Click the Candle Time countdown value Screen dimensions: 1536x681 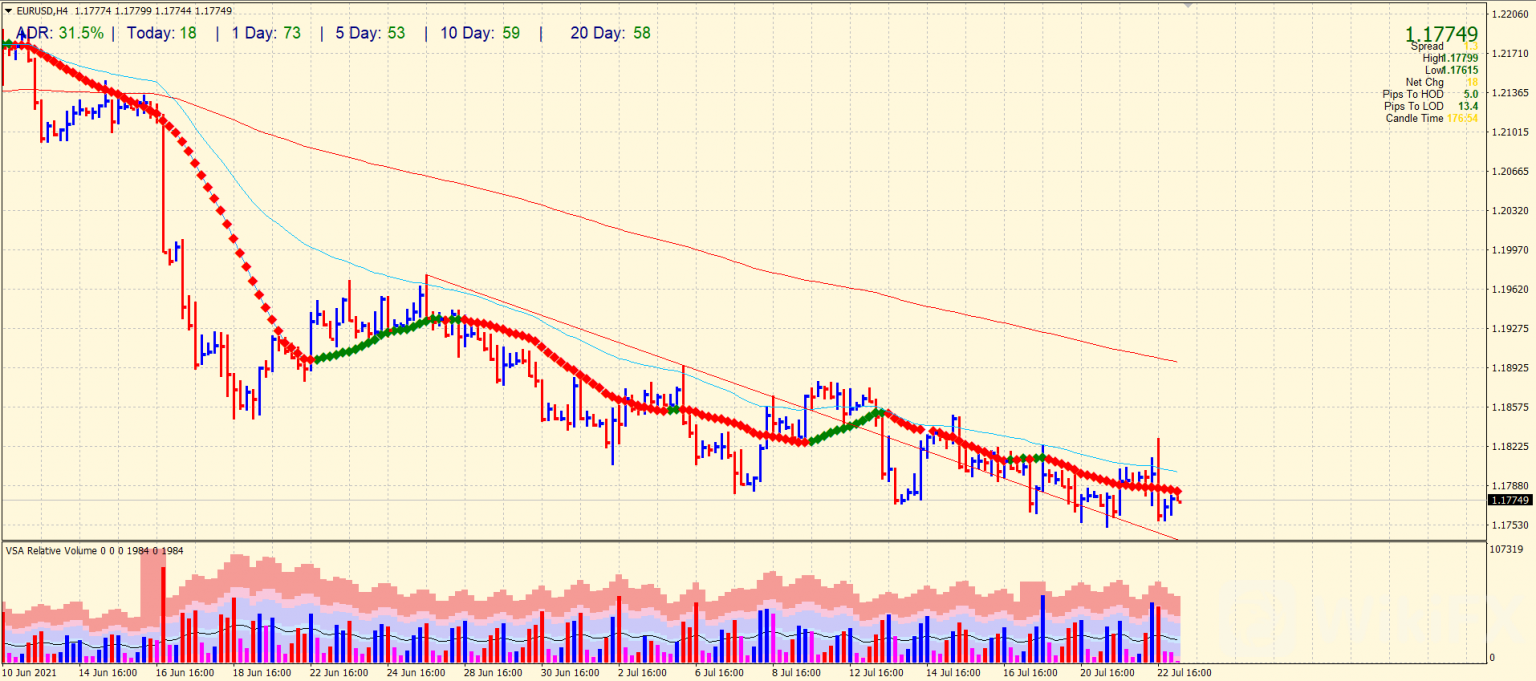pos(1463,118)
